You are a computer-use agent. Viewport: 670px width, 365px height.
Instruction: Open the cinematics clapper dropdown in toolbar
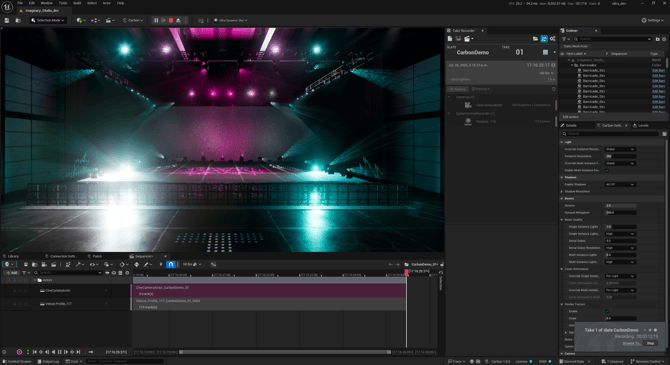point(110,20)
